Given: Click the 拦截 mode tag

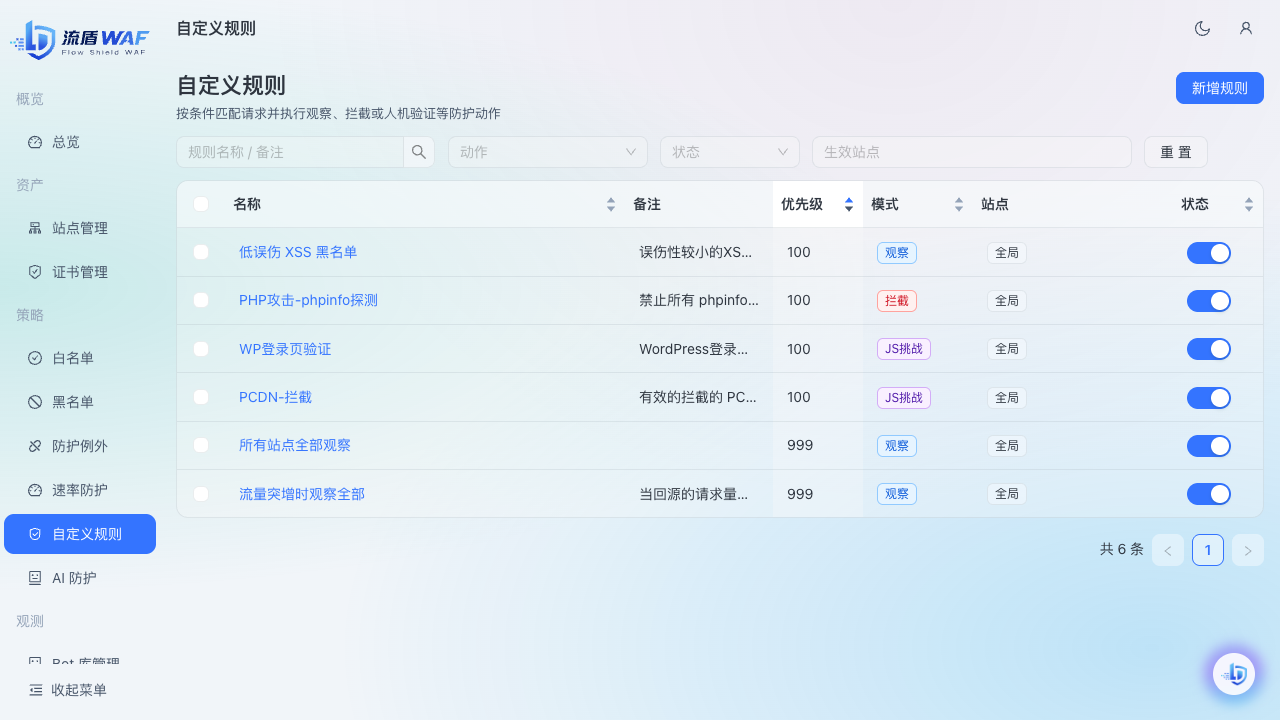Looking at the screenshot, I should pos(897,301).
